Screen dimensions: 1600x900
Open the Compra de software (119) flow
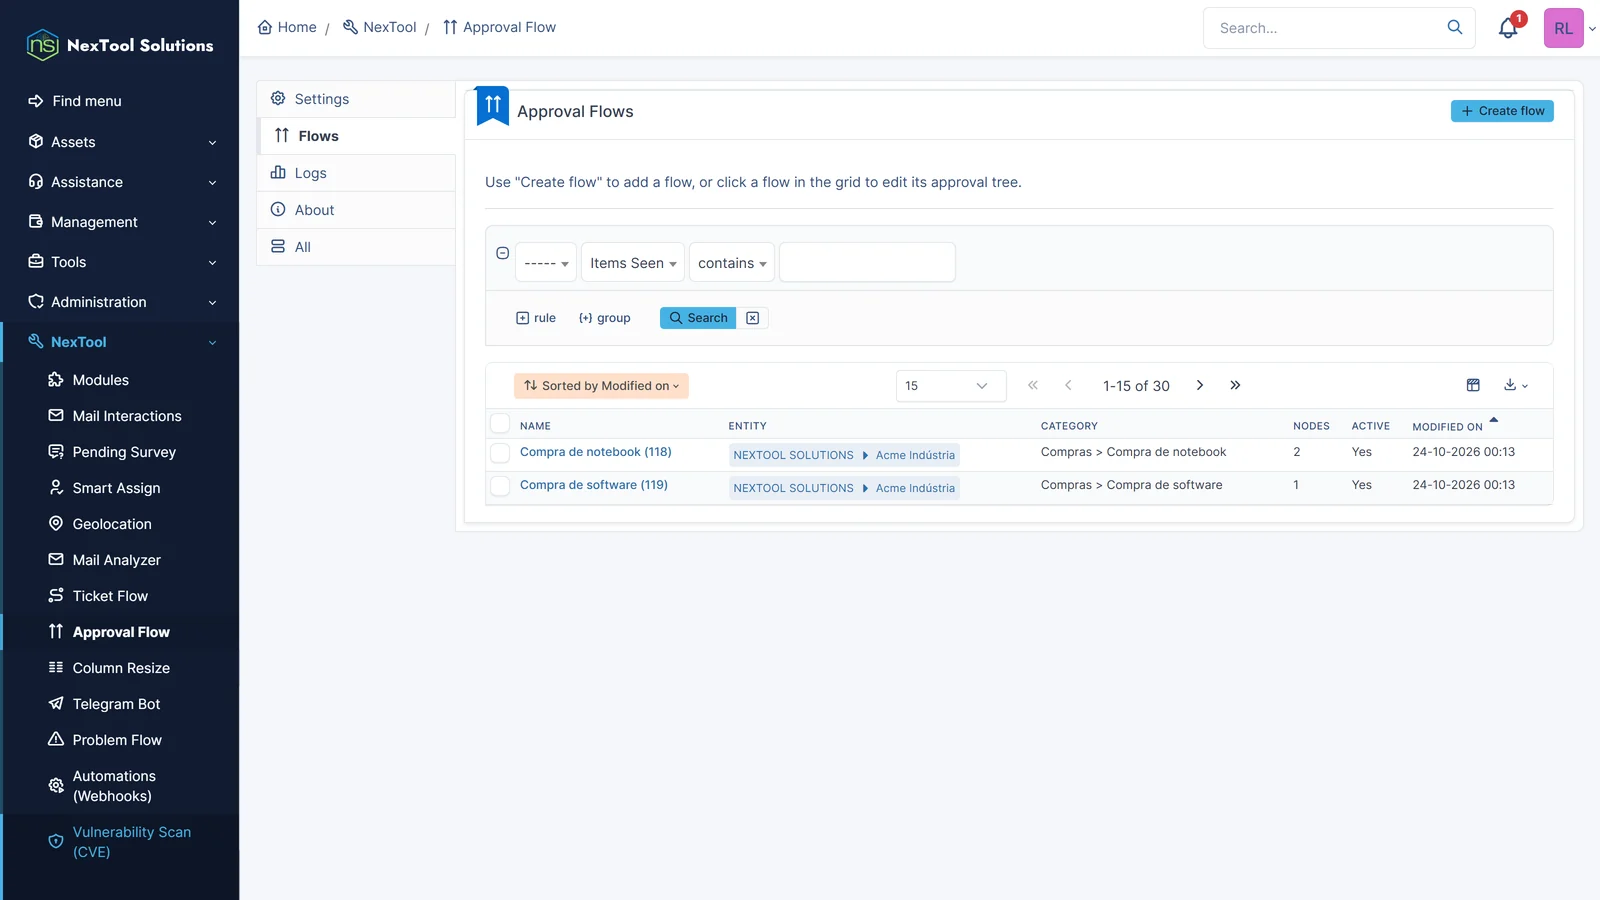coord(594,485)
